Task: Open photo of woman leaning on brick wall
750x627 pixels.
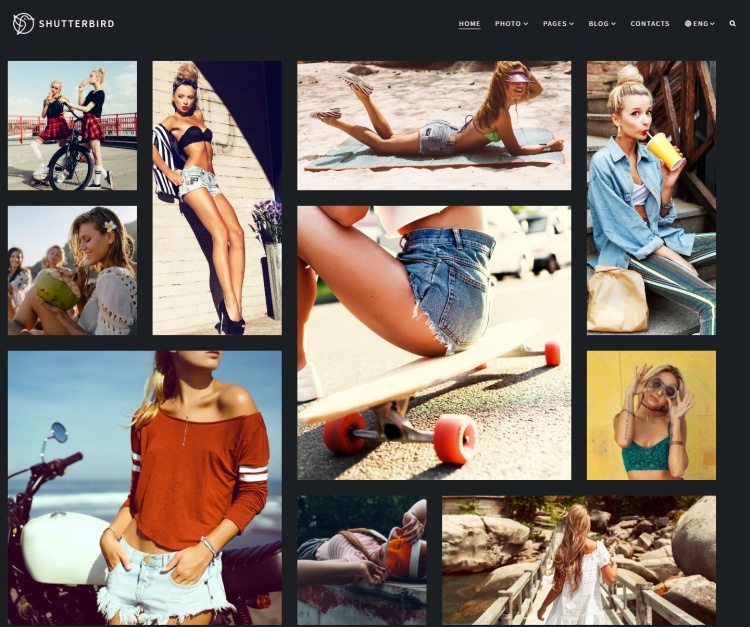Action: pyautogui.click(x=217, y=198)
